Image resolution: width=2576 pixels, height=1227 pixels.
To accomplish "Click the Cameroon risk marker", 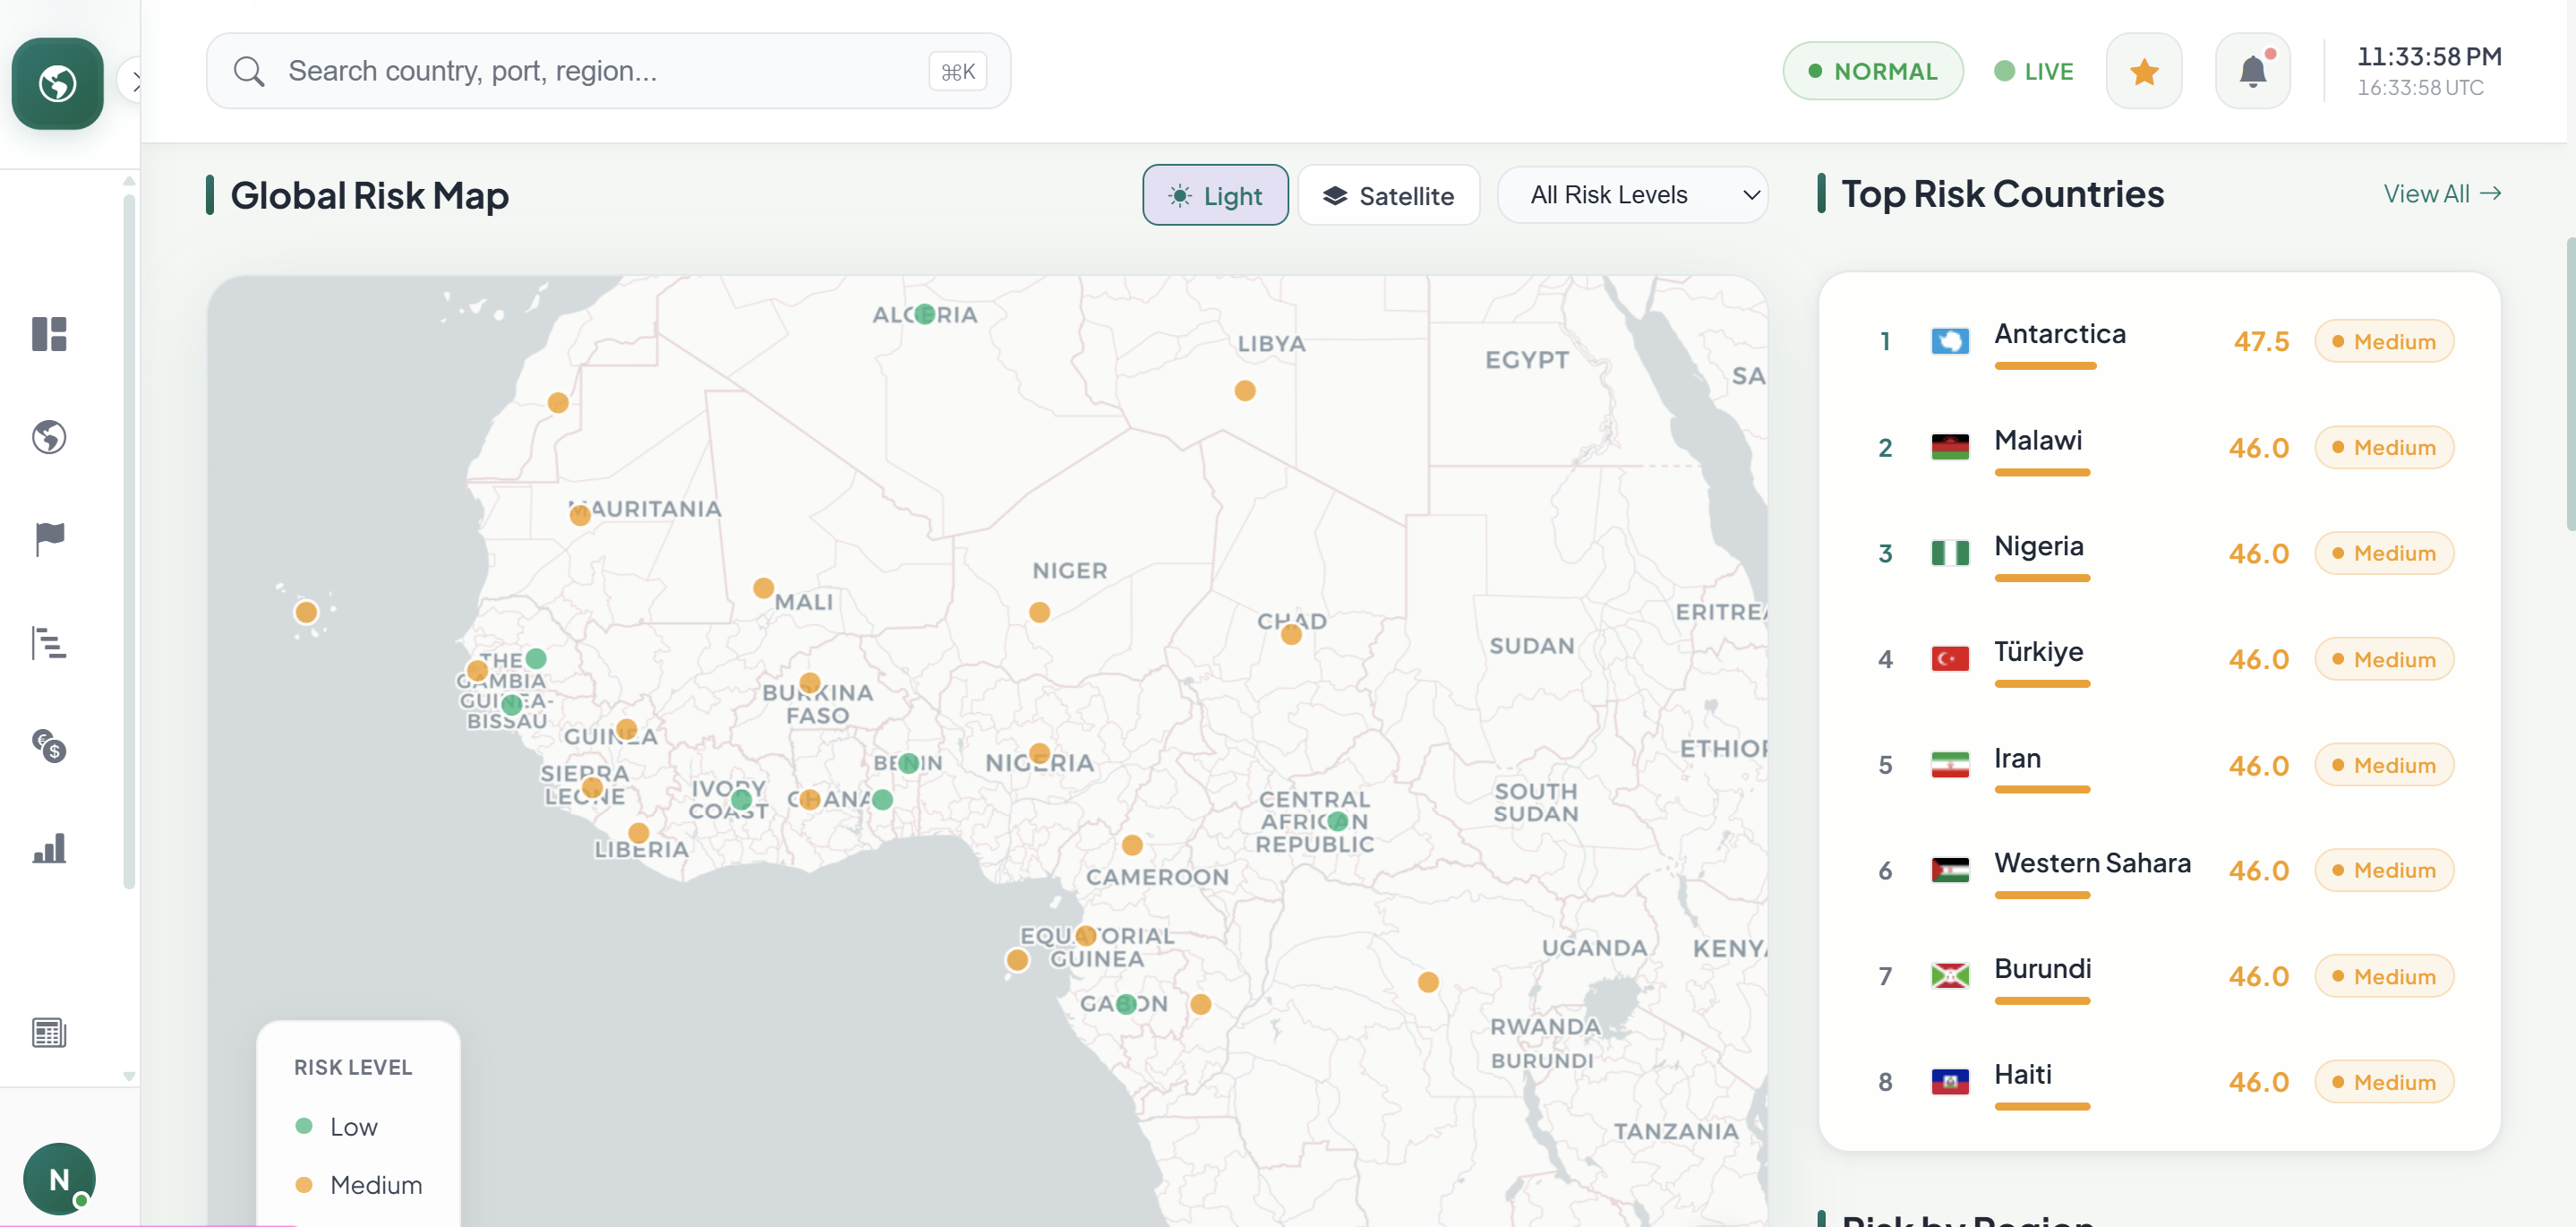I will pos(1131,845).
